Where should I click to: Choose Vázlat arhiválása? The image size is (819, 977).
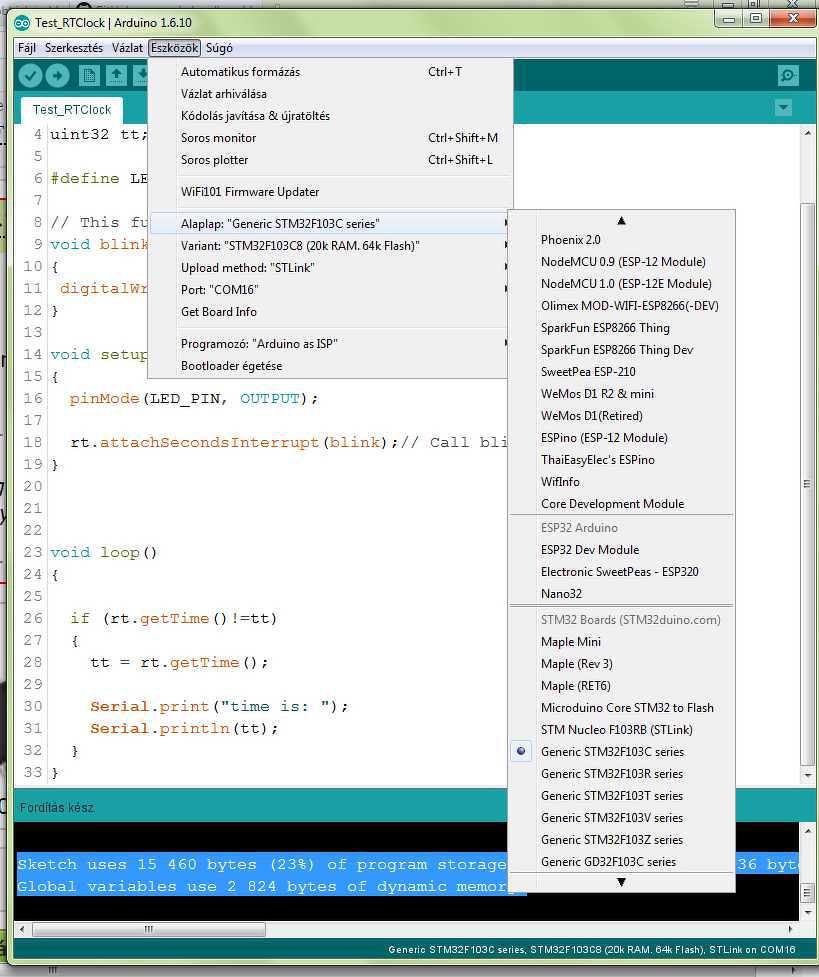[x=329, y=94]
